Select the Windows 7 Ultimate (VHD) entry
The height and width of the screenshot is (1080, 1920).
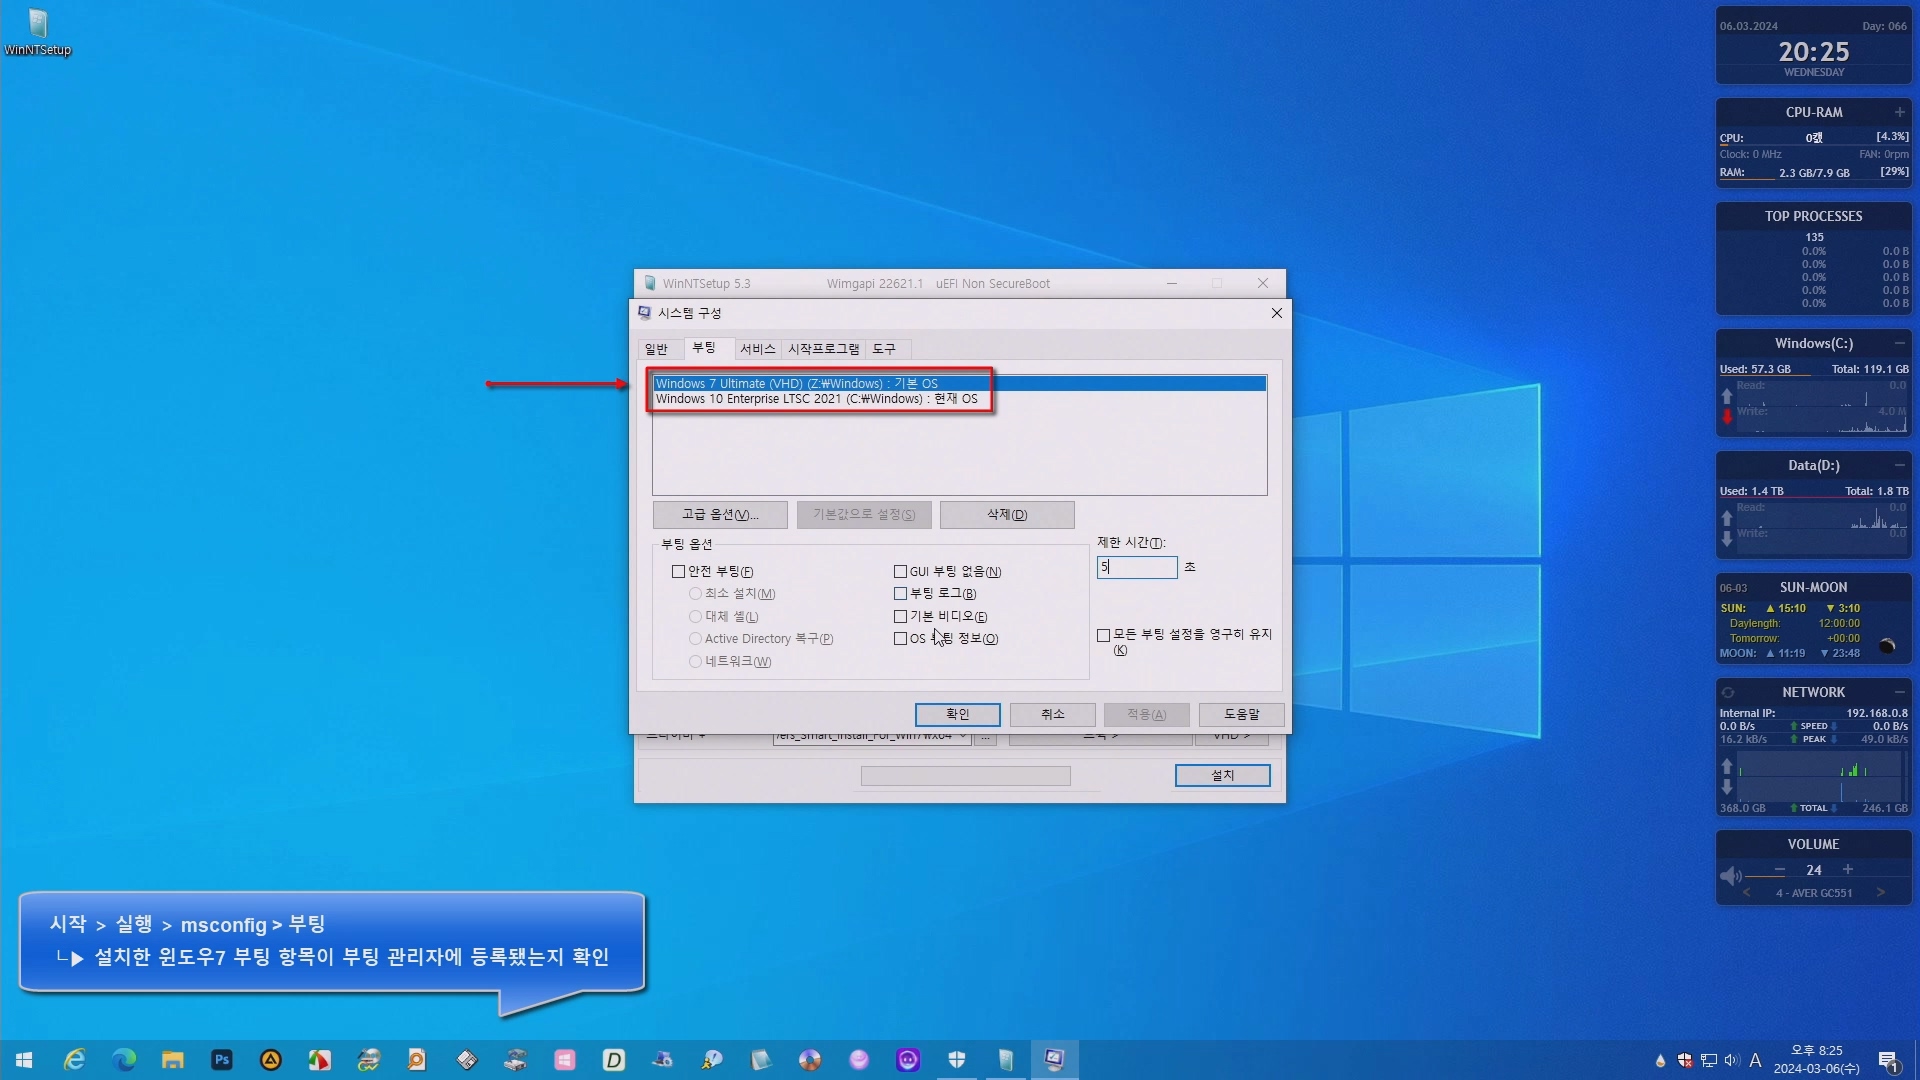(959, 383)
